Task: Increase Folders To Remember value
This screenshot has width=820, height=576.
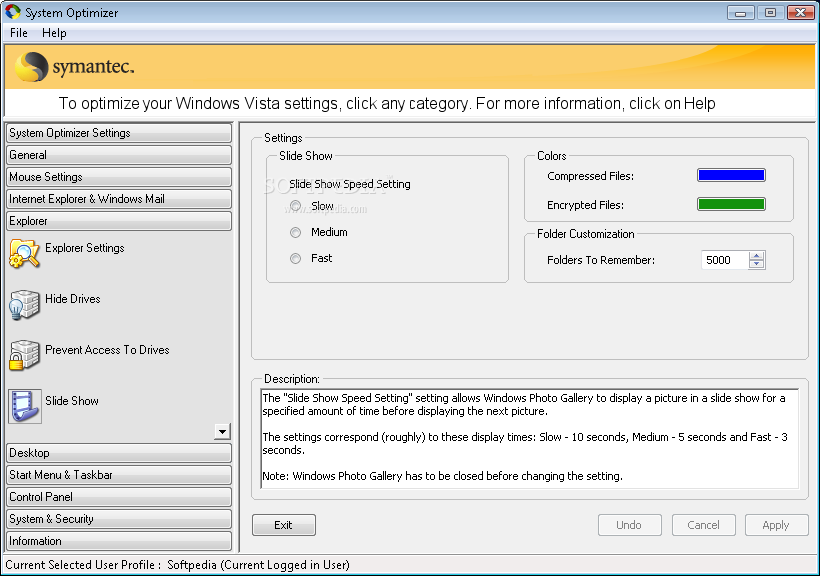Action: [x=756, y=256]
